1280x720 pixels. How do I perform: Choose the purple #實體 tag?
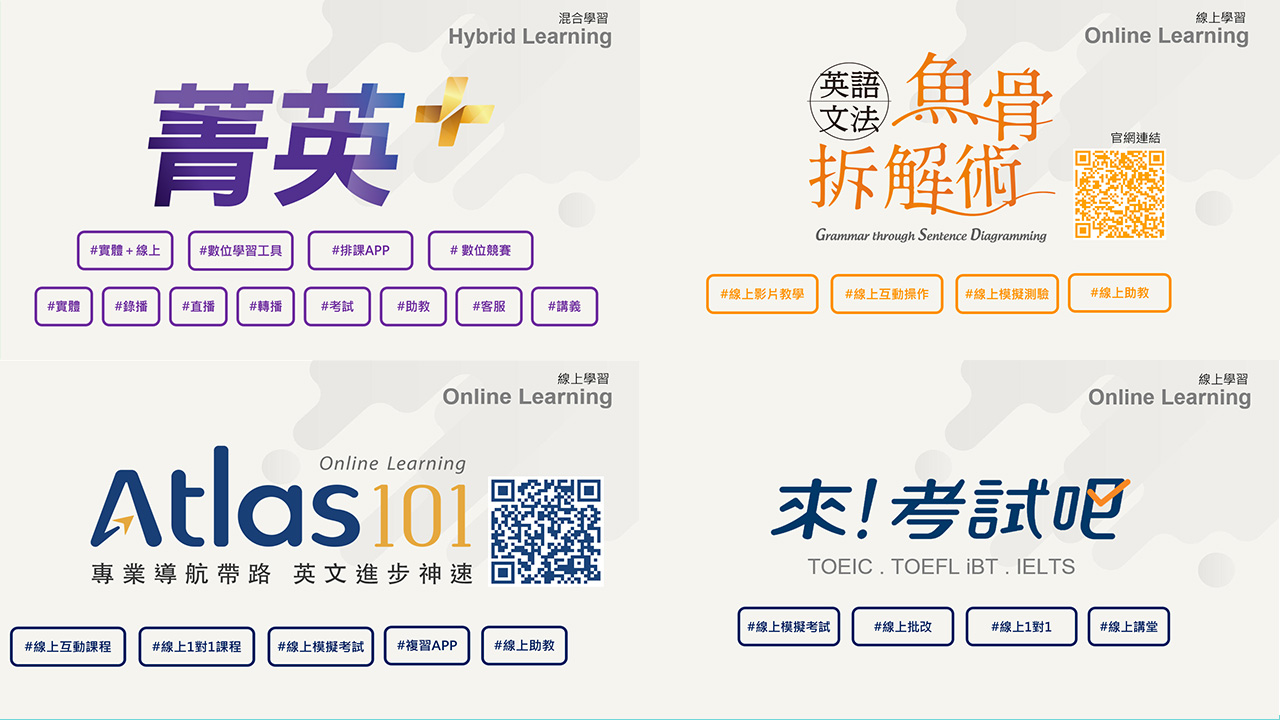[x=63, y=307]
